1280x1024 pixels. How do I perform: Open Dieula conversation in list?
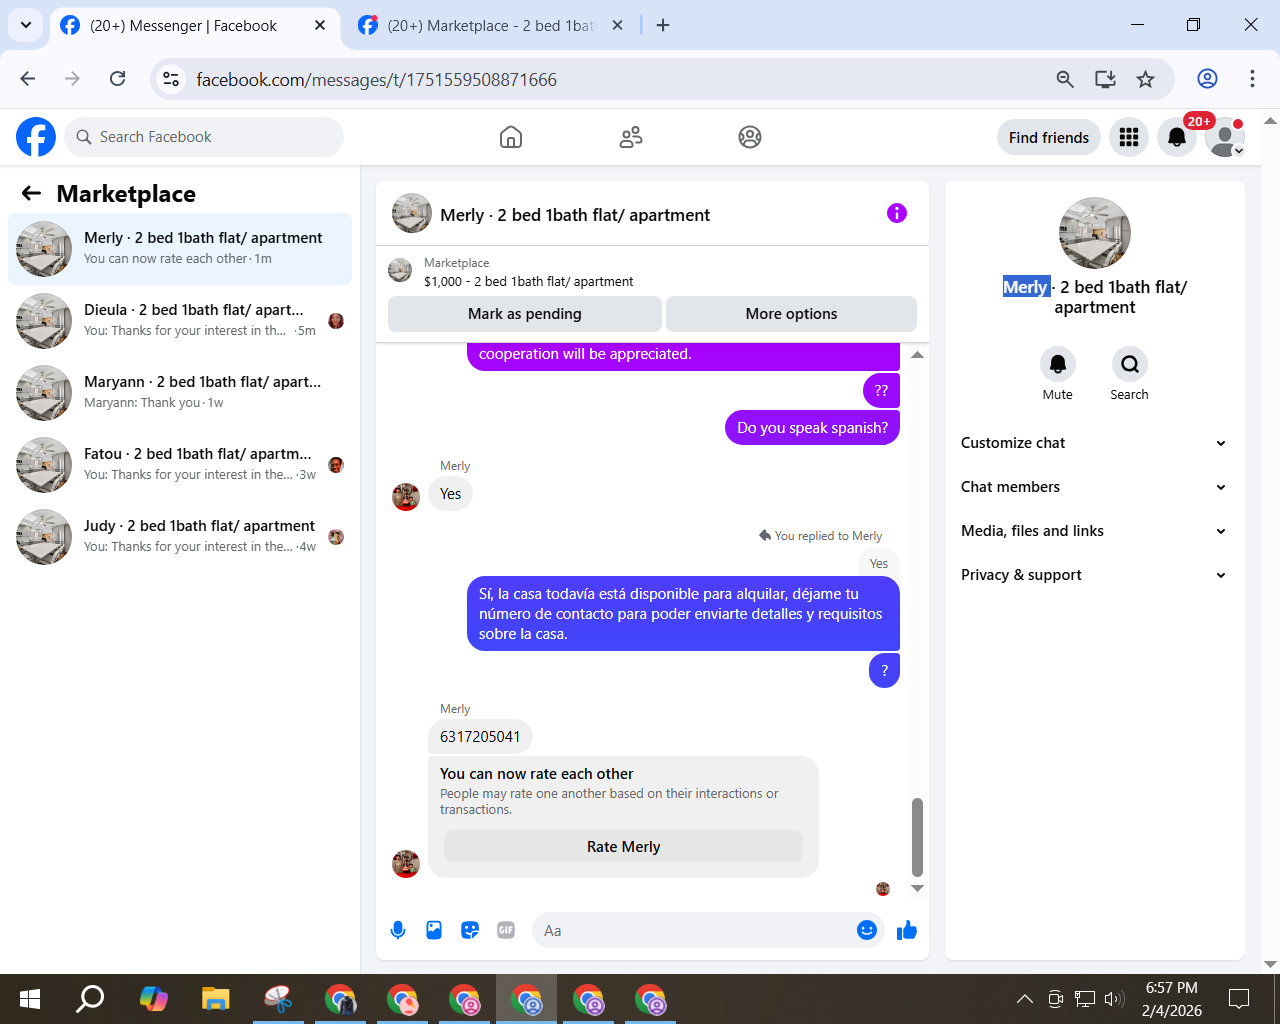pyautogui.click(x=180, y=320)
